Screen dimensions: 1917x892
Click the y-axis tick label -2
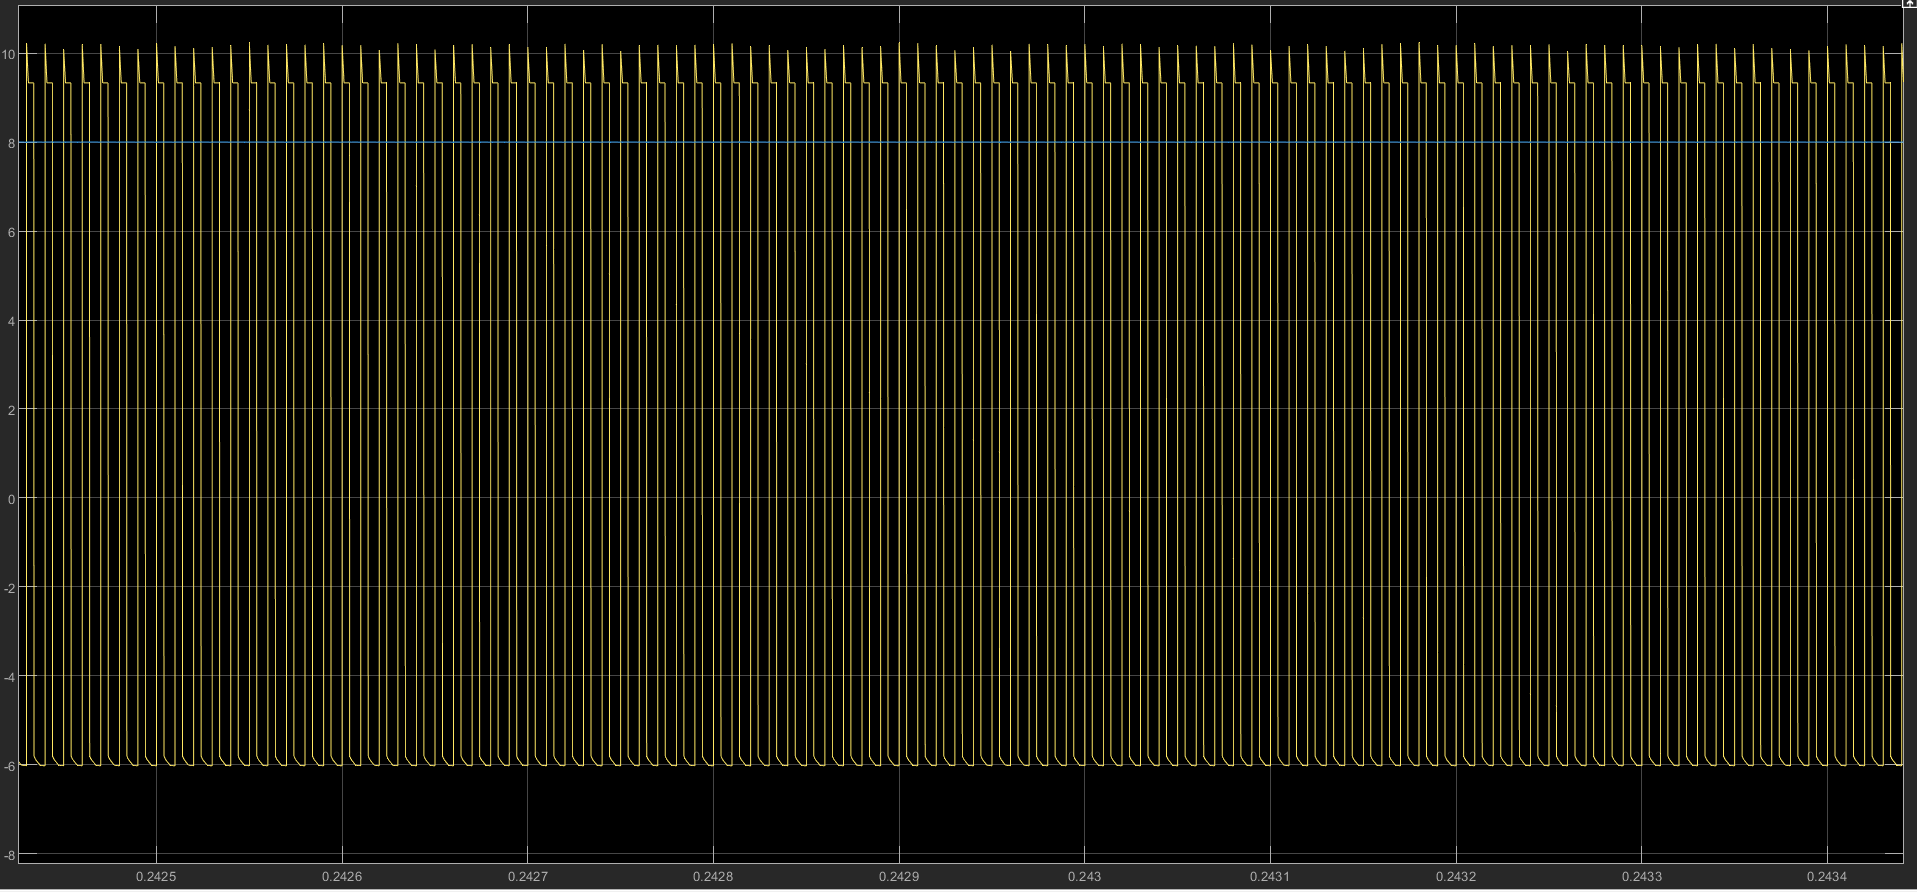(9, 588)
